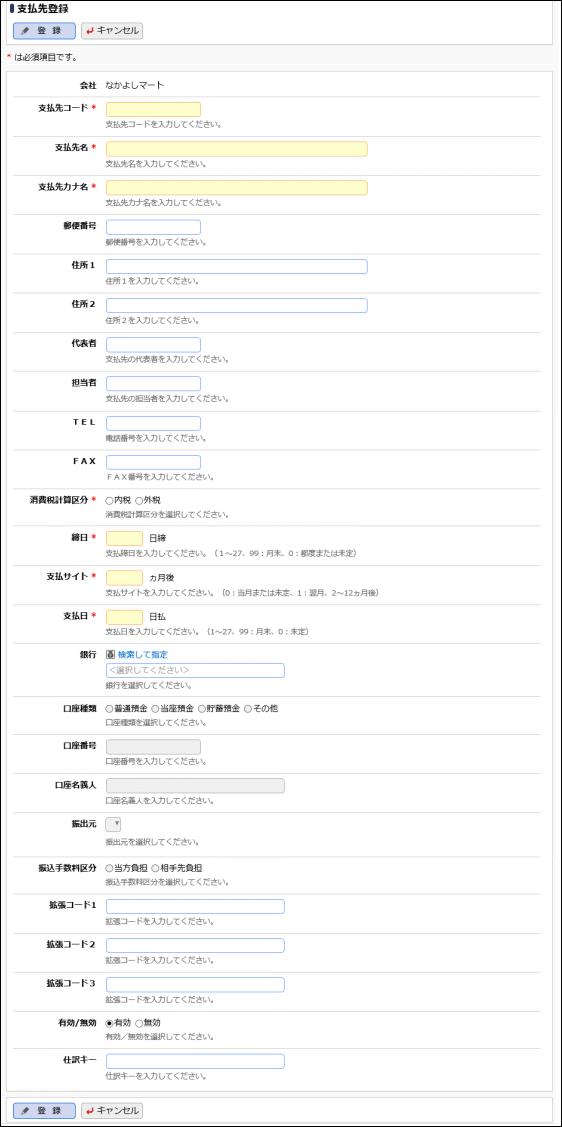The image size is (562, 1127).
Task: Choose 普通預金 account type
Action: (x=109, y=708)
